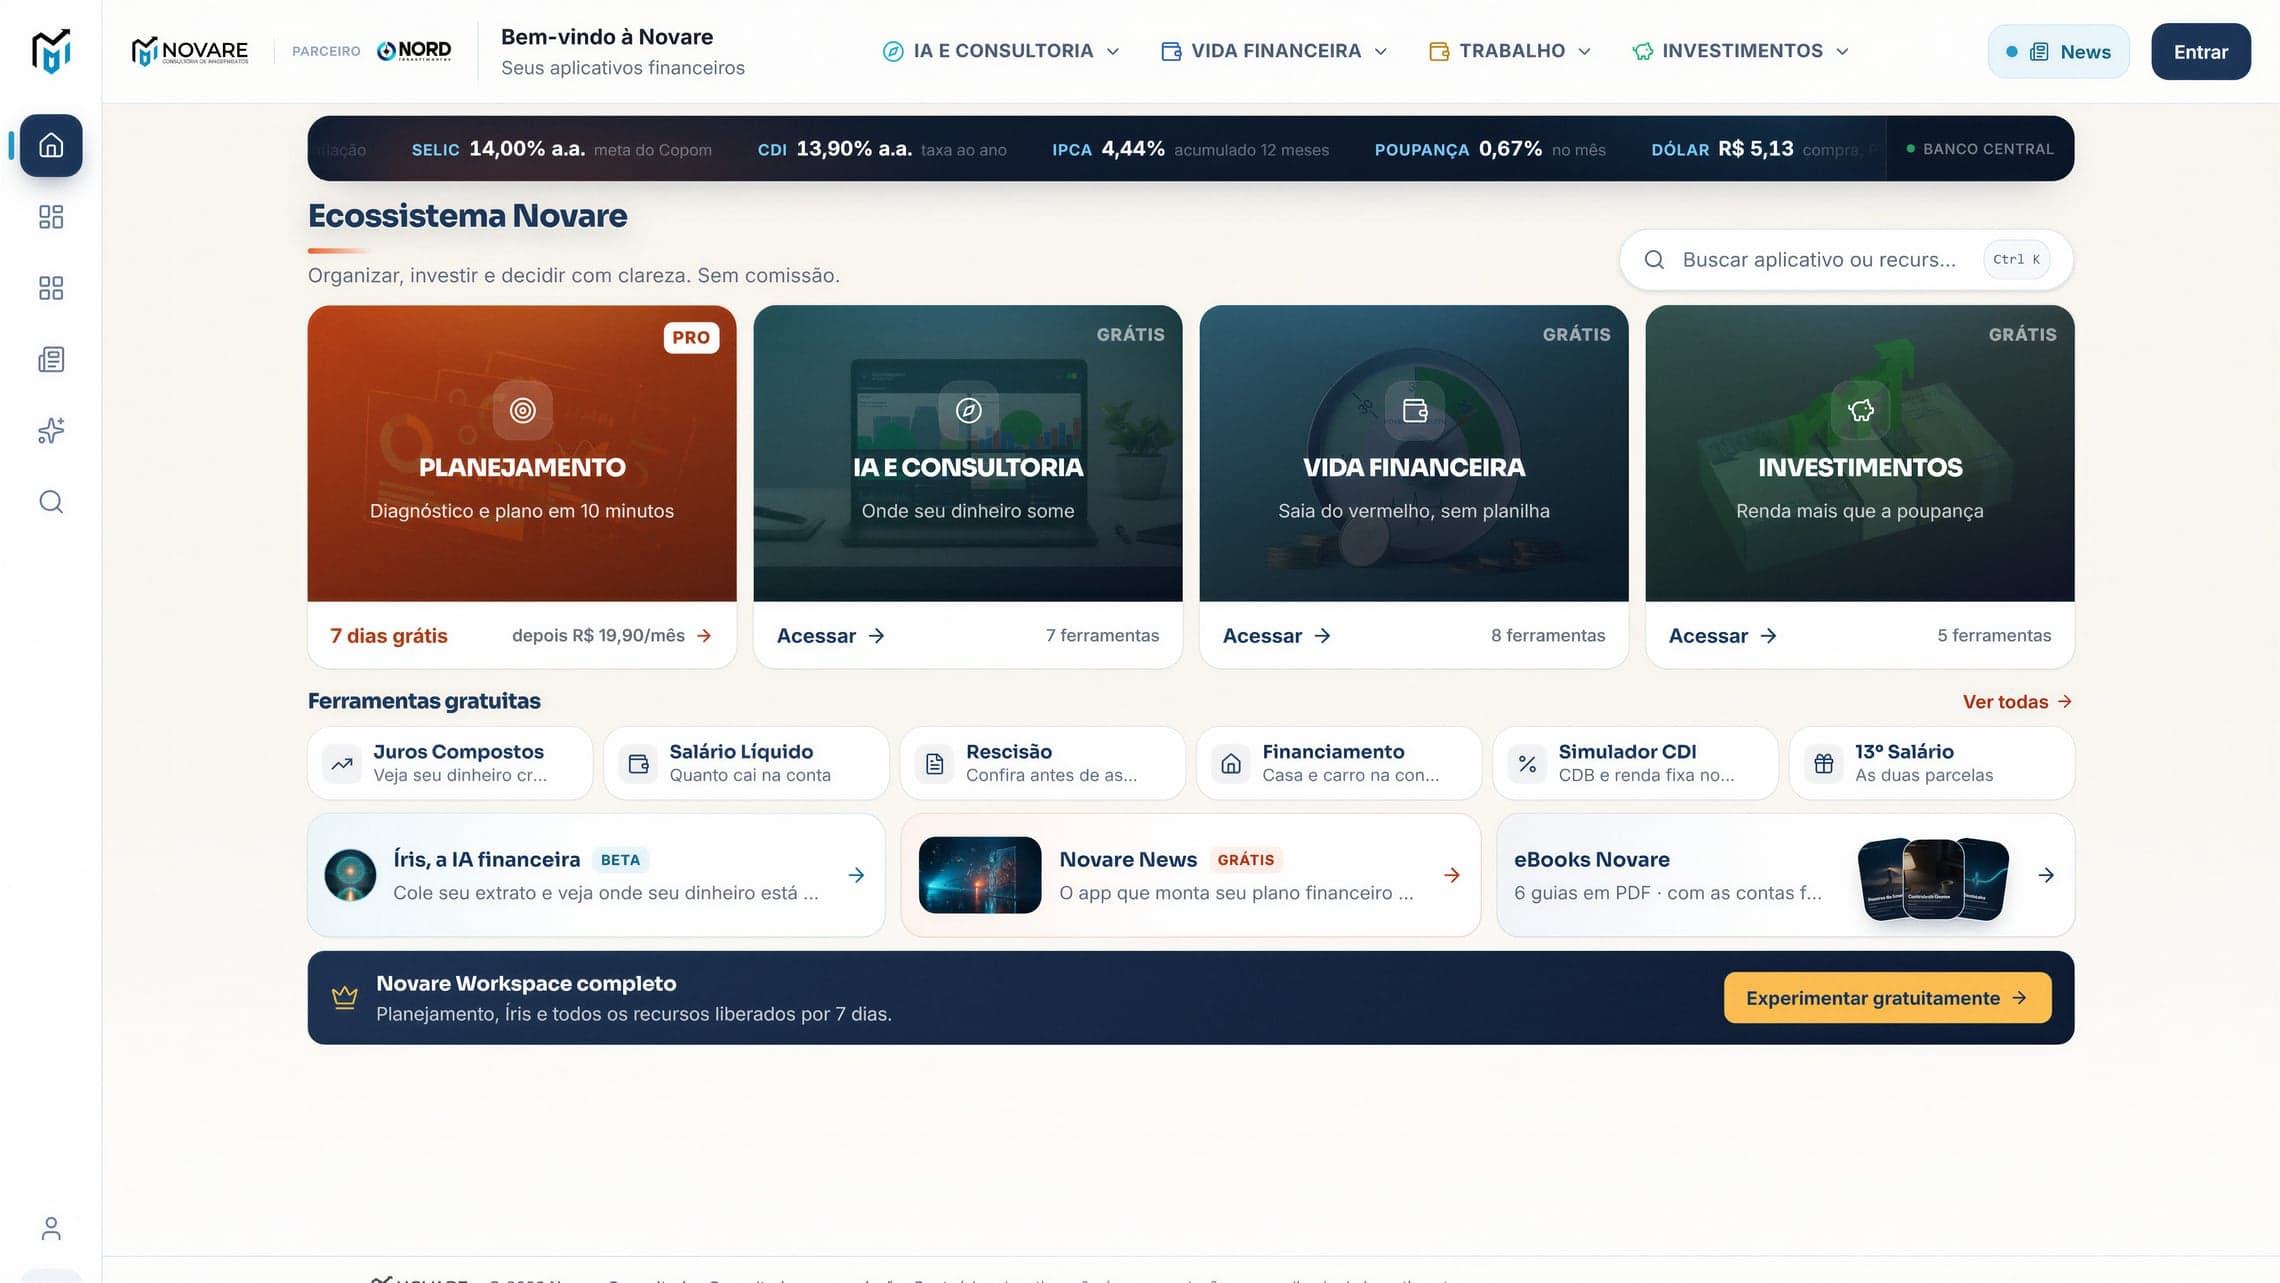Click the eBooks cover thumbnails
The width and height of the screenshot is (2280, 1283).
(x=1932, y=879)
